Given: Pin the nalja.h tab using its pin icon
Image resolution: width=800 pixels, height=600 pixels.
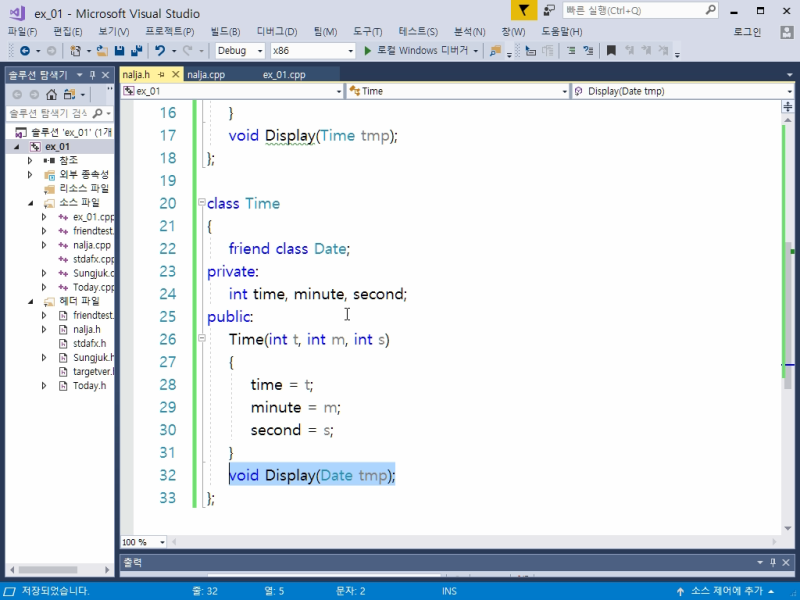Looking at the screenshot, I should [x=161, y=74].
